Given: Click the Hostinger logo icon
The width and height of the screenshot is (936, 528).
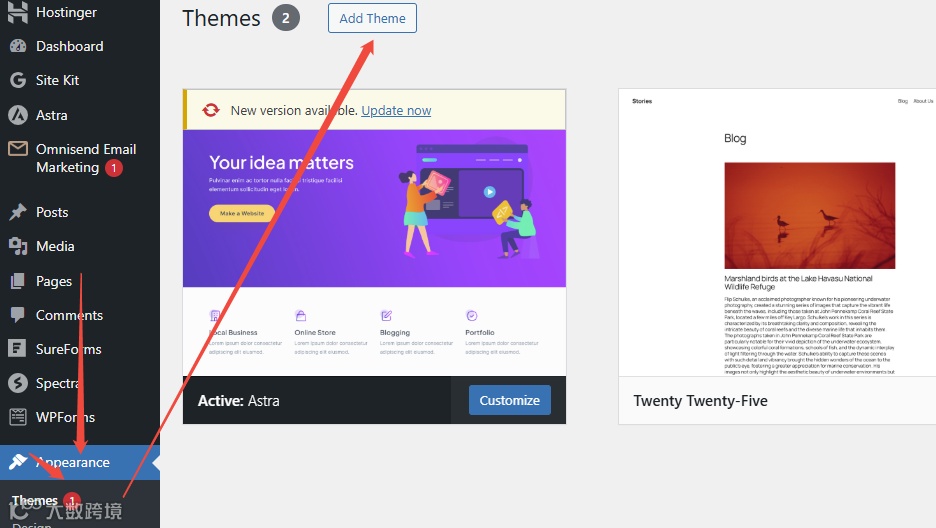Looking at the screenshot, I should point(18,12).
